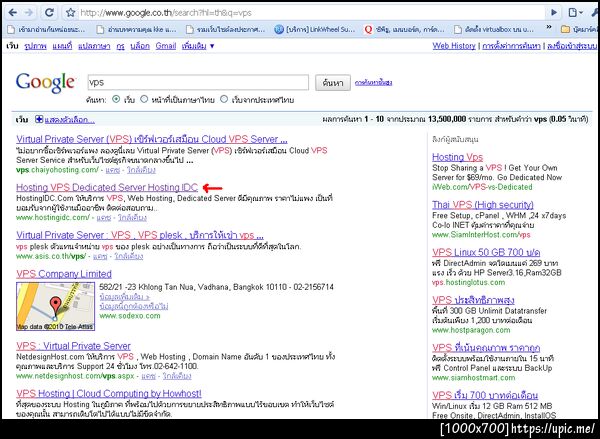The image size is (600, 439).
Task: Expand the show options plus icon
Action: point(39,119)
